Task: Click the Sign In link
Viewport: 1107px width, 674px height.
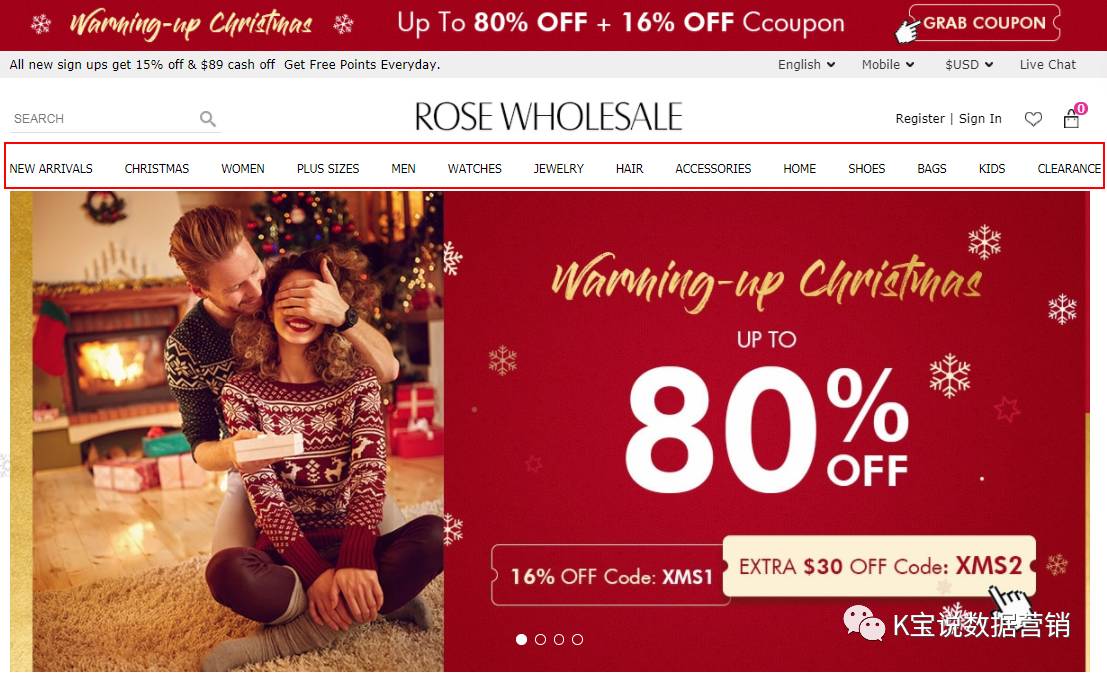Action: click(980, 119)
